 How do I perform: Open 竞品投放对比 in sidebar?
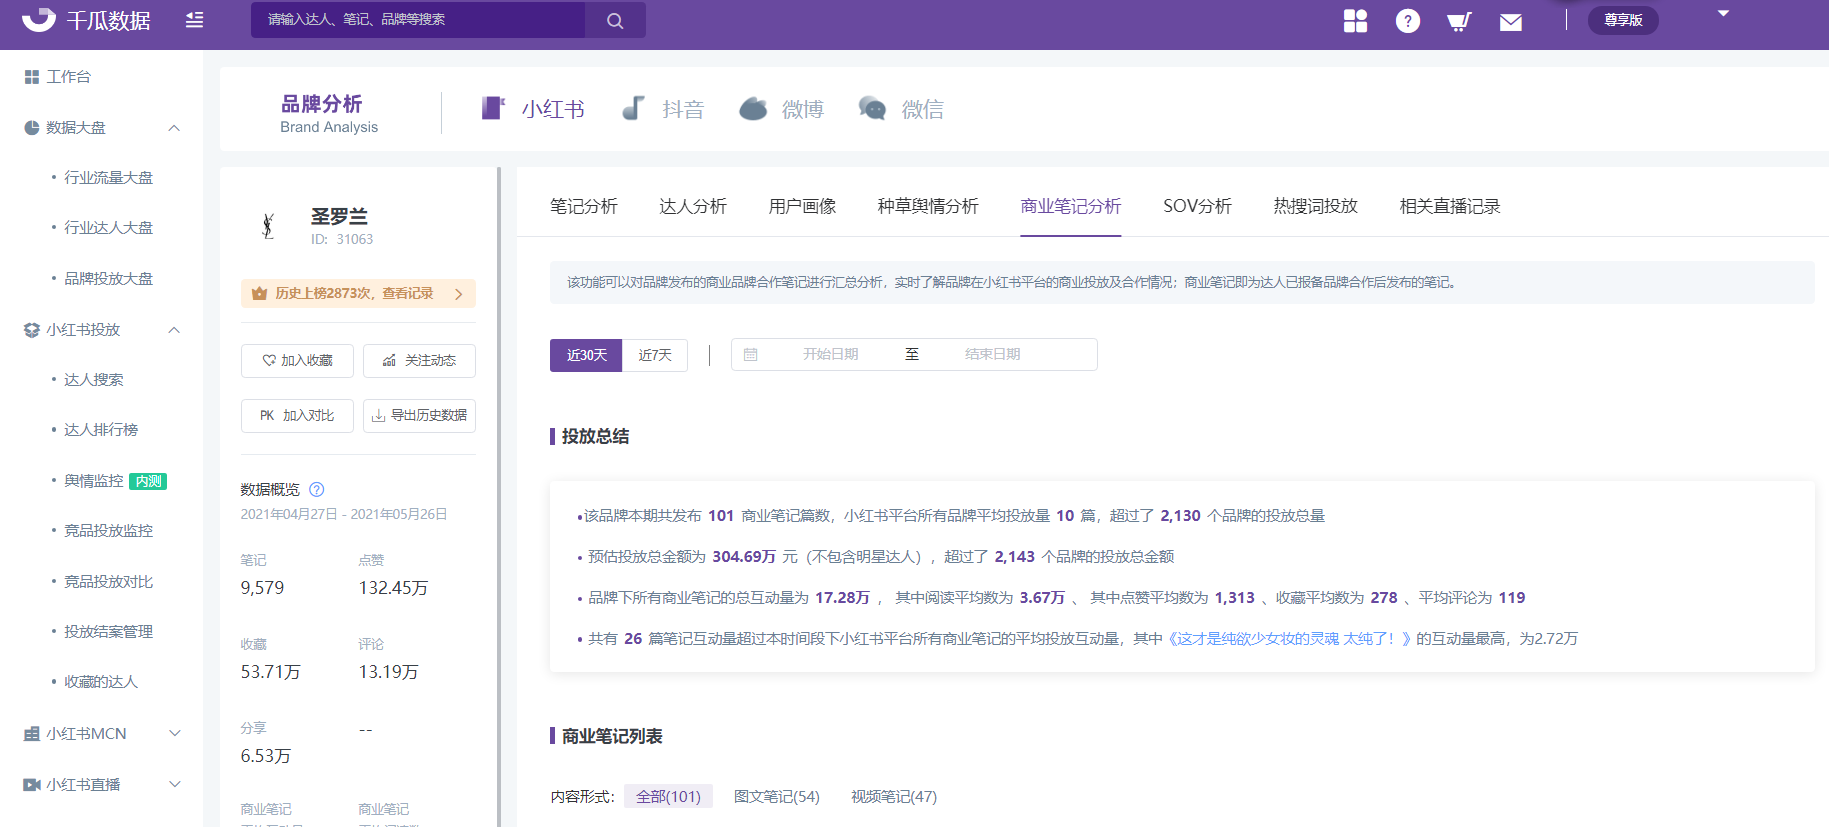108,582
